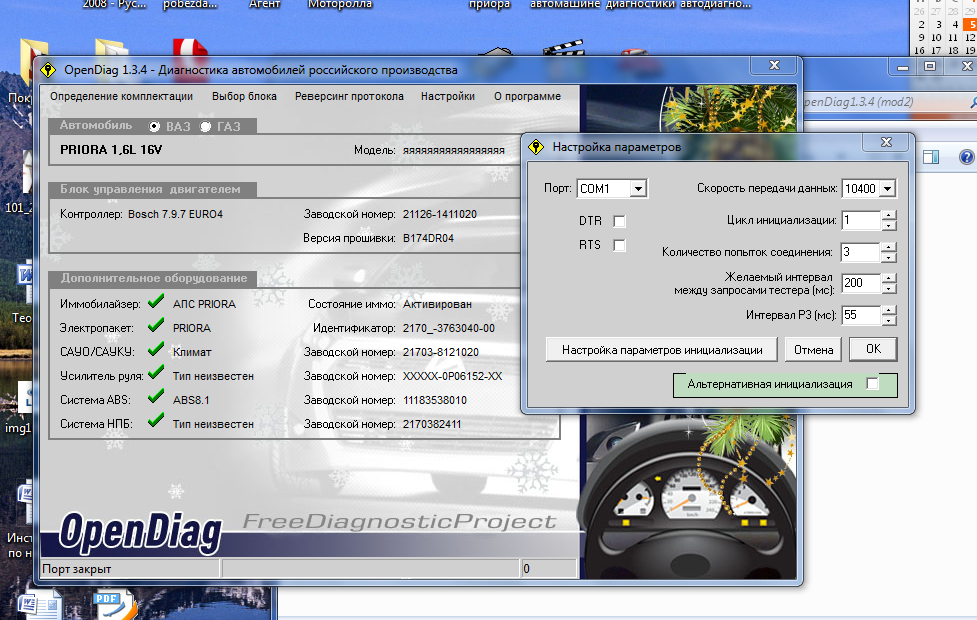Decrease Цикл инициализации with the down arrow
The height and width of the screenshot is (620, 977).
click(889, 225)
